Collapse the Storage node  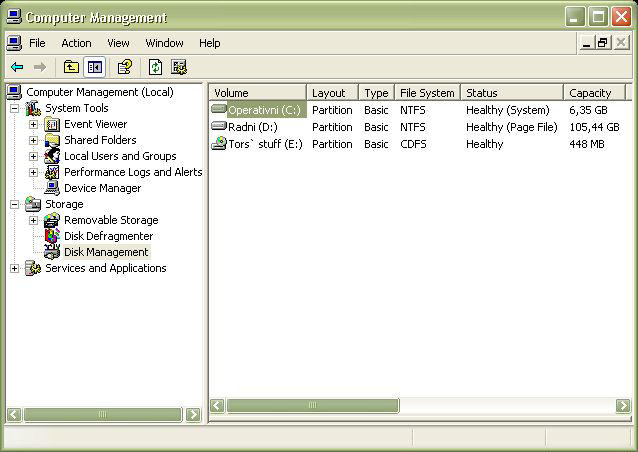pos(14,204)
